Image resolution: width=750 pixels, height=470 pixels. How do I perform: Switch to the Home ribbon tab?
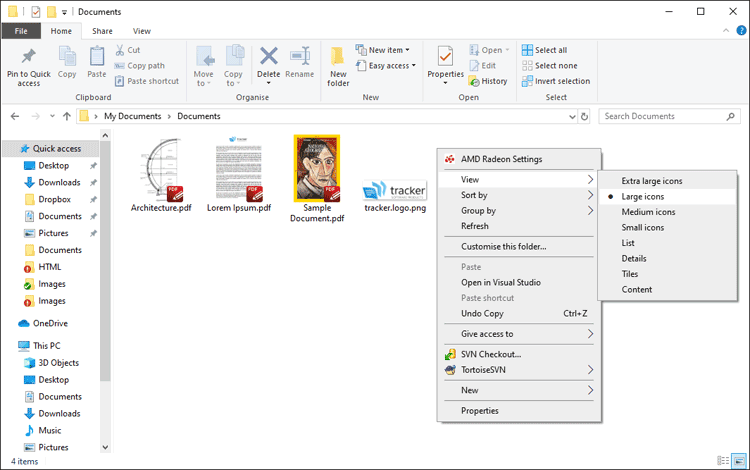click(61, 31)
